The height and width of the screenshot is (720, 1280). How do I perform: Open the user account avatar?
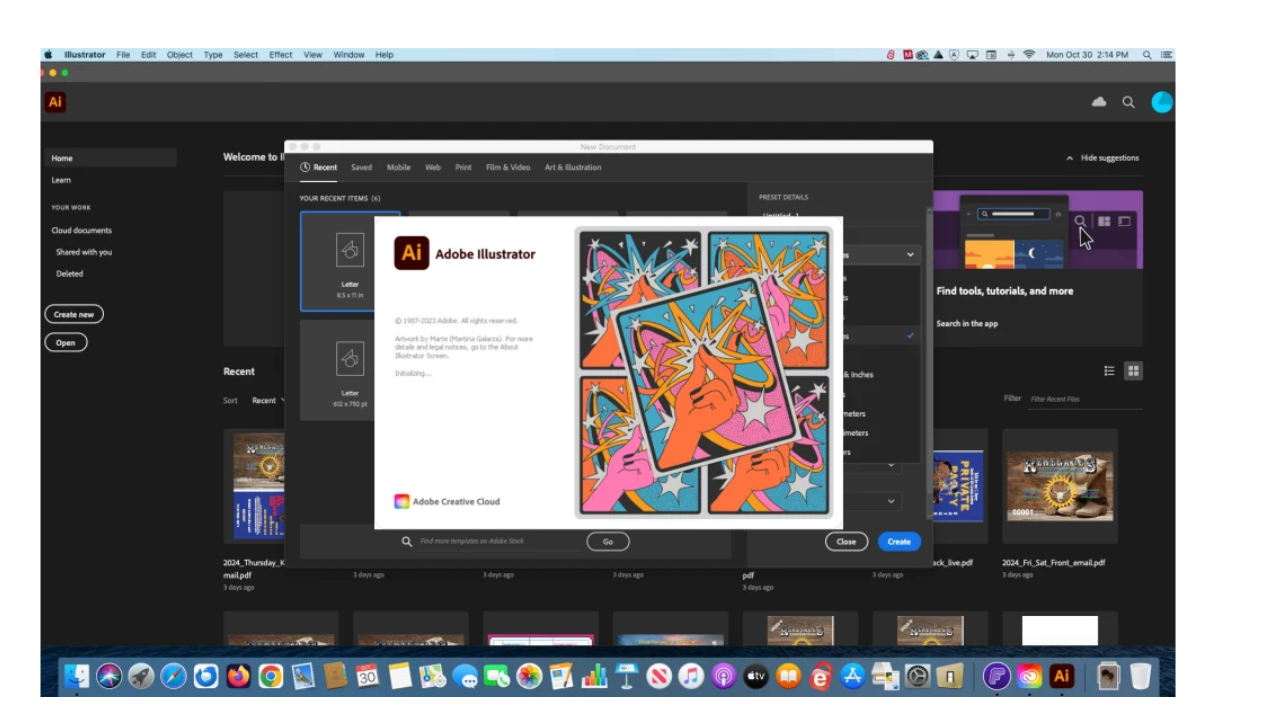coord(1161,102)
